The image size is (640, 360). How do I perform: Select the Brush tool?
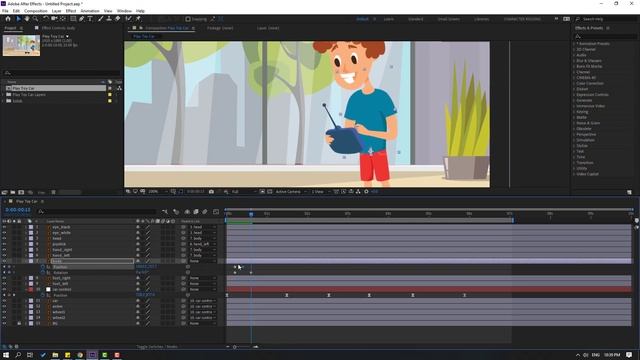(100, 19)
